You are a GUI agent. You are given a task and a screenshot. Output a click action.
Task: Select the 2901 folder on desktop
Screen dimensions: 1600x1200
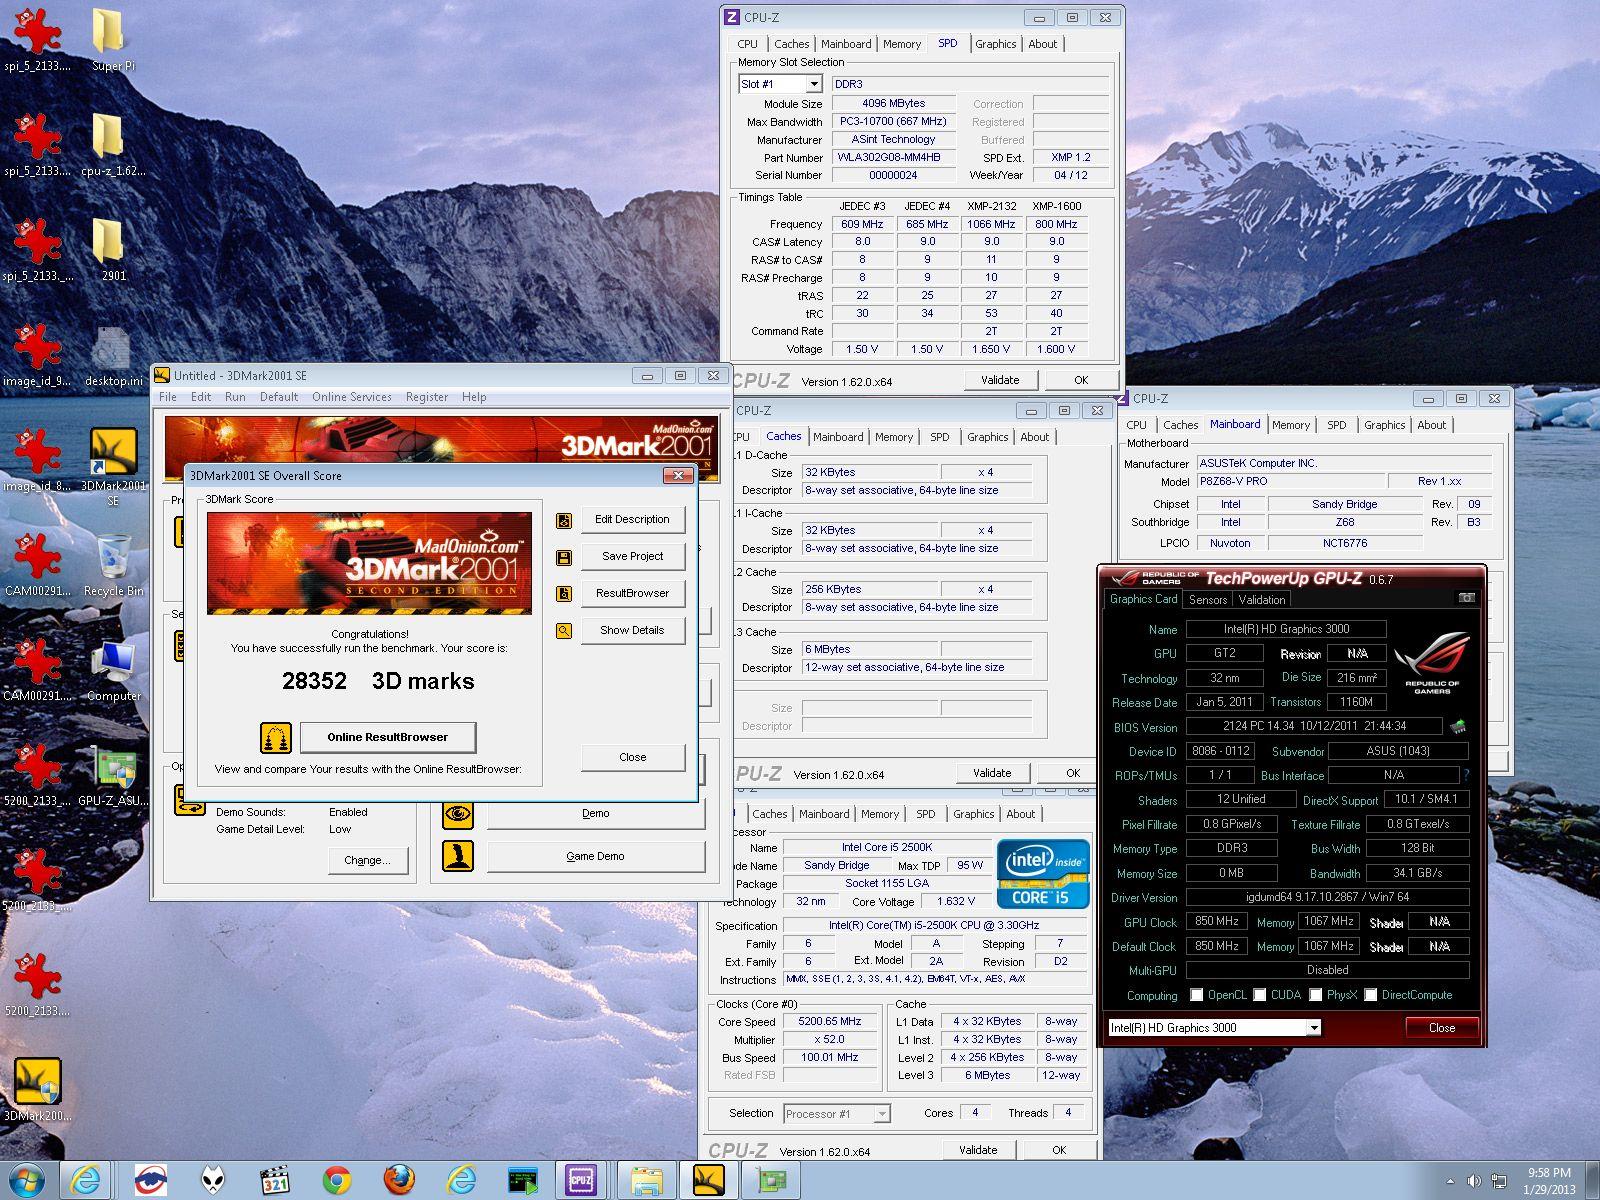point(113,250)
